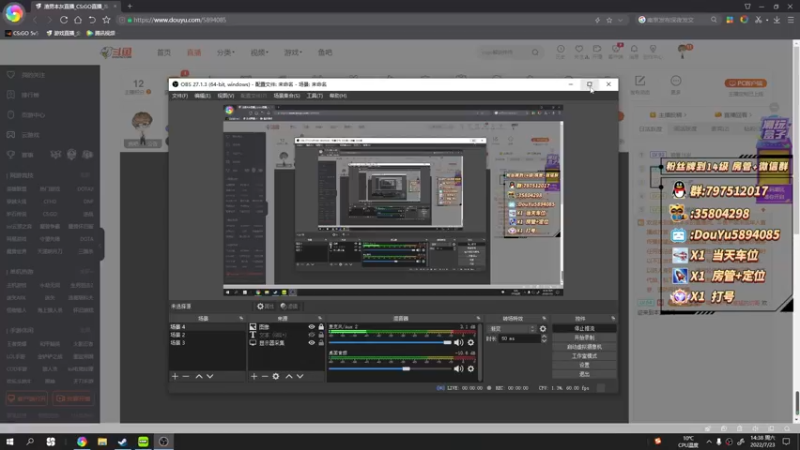Open audio settings gear for 麦克风/Aux 2
The image size is (800, 450).
pos(471,342)
